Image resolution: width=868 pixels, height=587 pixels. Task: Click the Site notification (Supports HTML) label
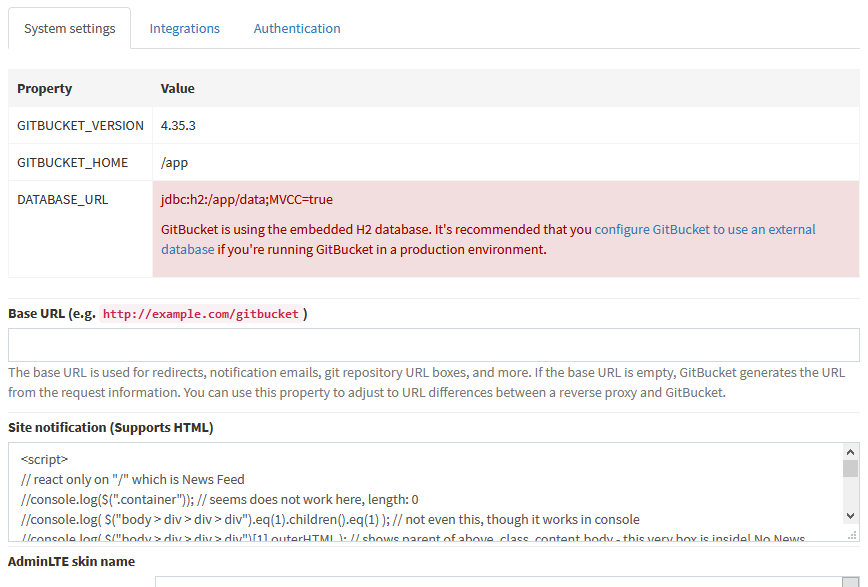[111, 428]
